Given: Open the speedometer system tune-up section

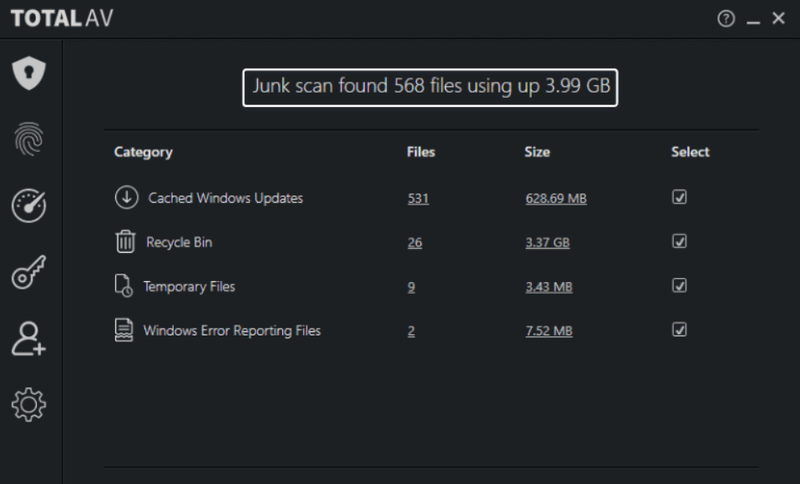Looking at the screenshot, I should point(29,205).
